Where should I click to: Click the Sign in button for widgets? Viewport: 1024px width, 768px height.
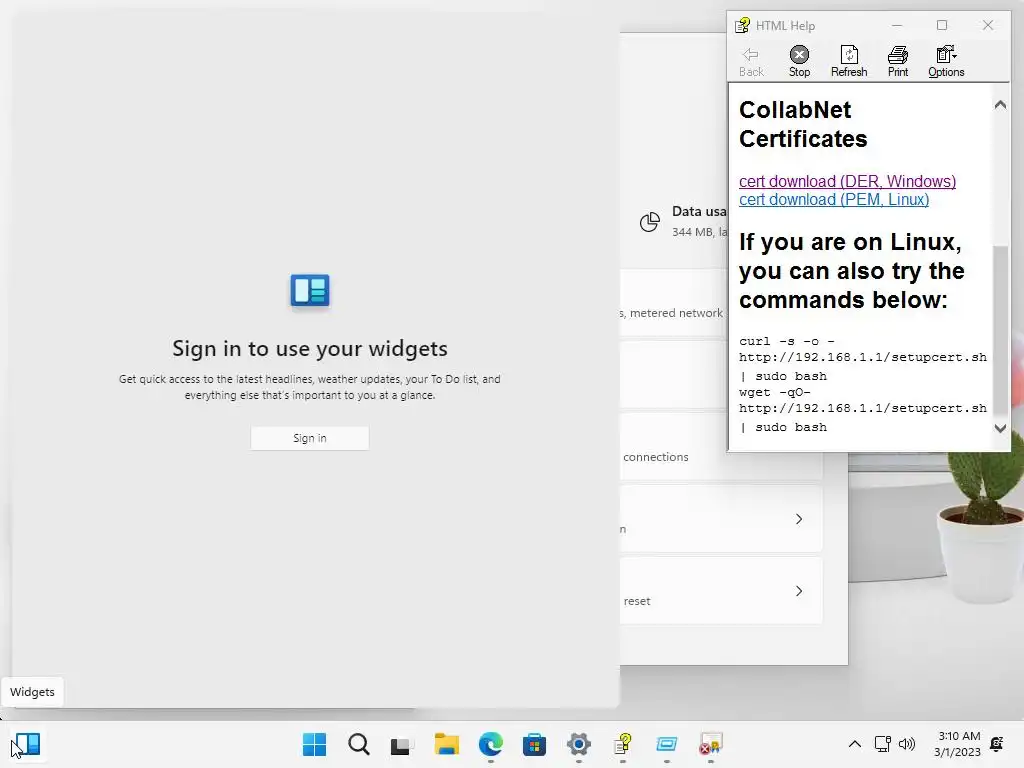310,438
